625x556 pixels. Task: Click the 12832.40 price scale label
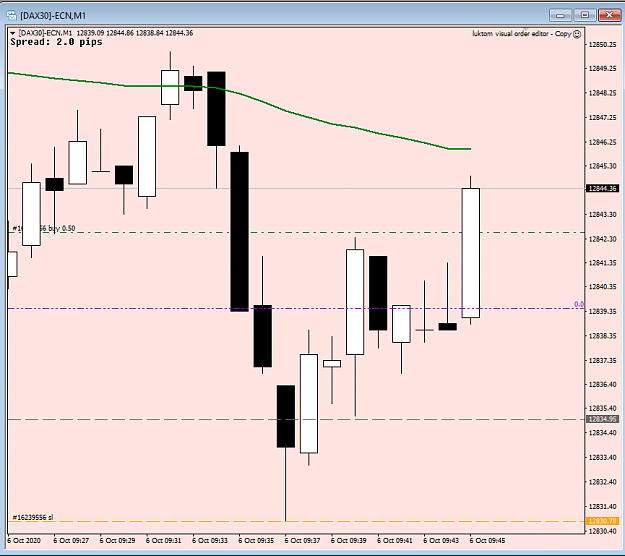click(x=603, y=482)
